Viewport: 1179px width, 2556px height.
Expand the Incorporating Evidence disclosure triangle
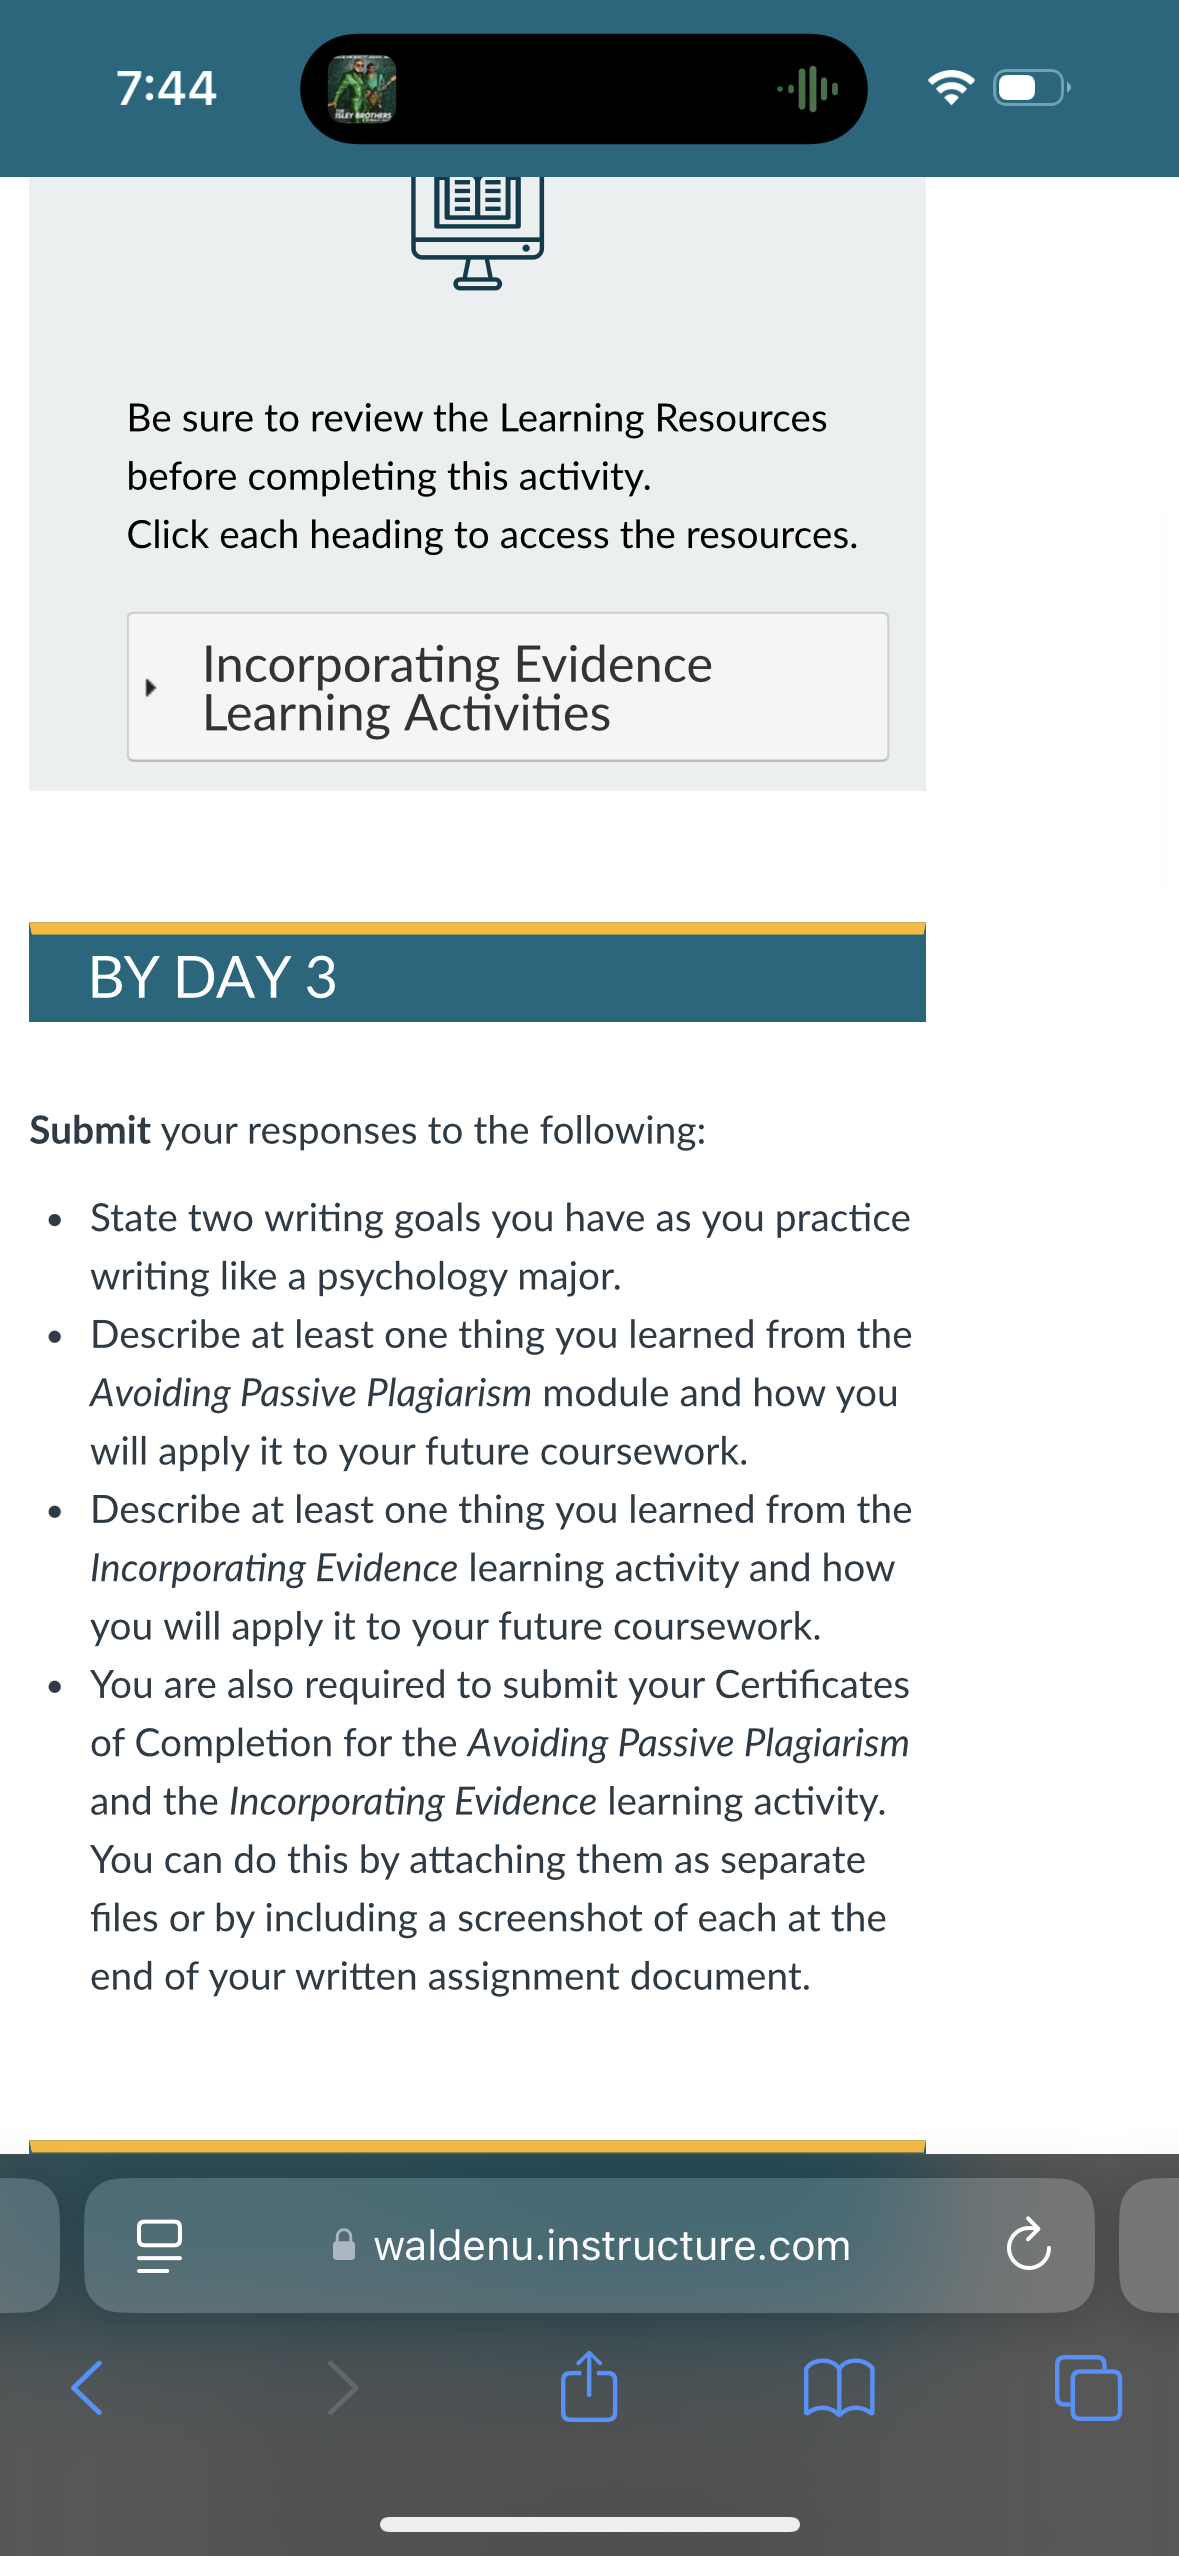[151, 687]
